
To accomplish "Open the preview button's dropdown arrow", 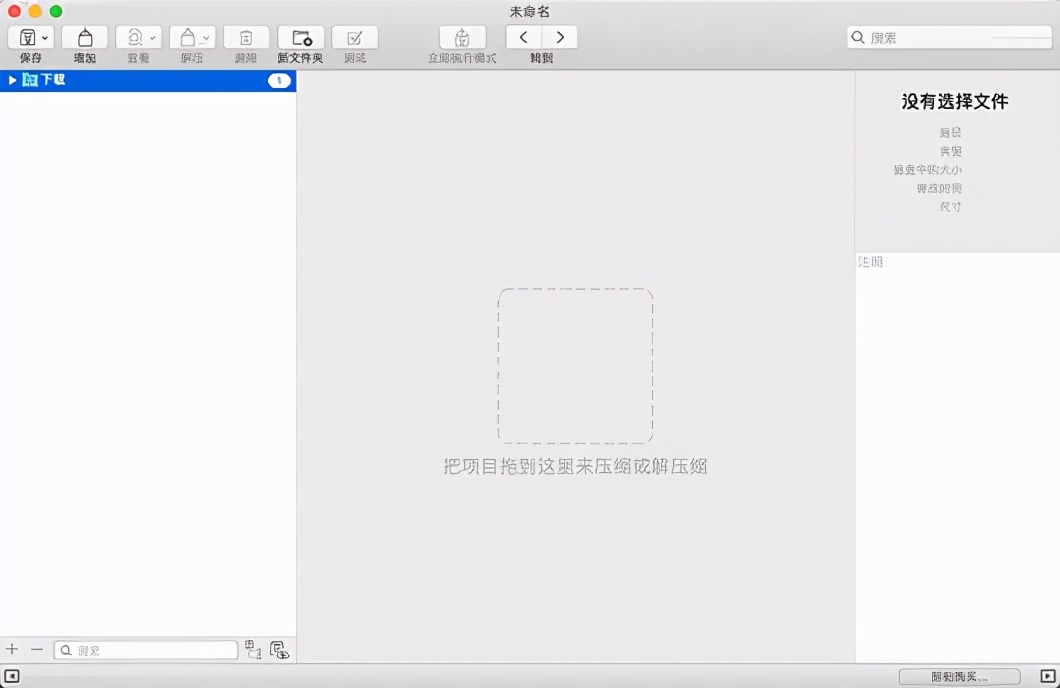I will [153, 38].
